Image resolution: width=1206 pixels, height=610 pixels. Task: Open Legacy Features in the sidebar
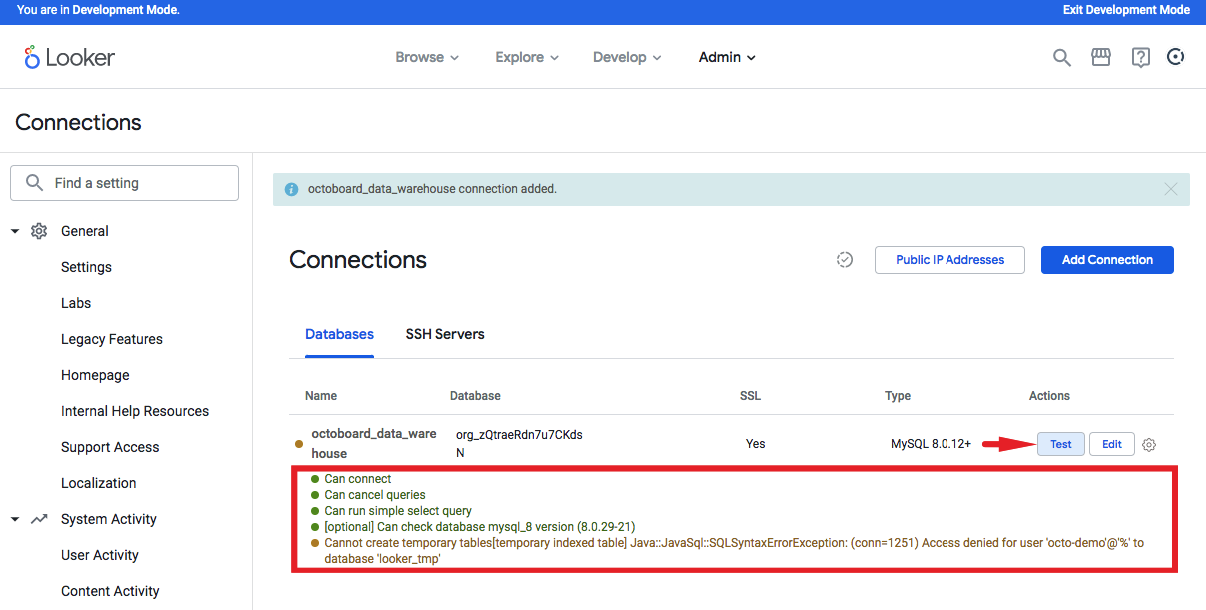coord(112,339)
